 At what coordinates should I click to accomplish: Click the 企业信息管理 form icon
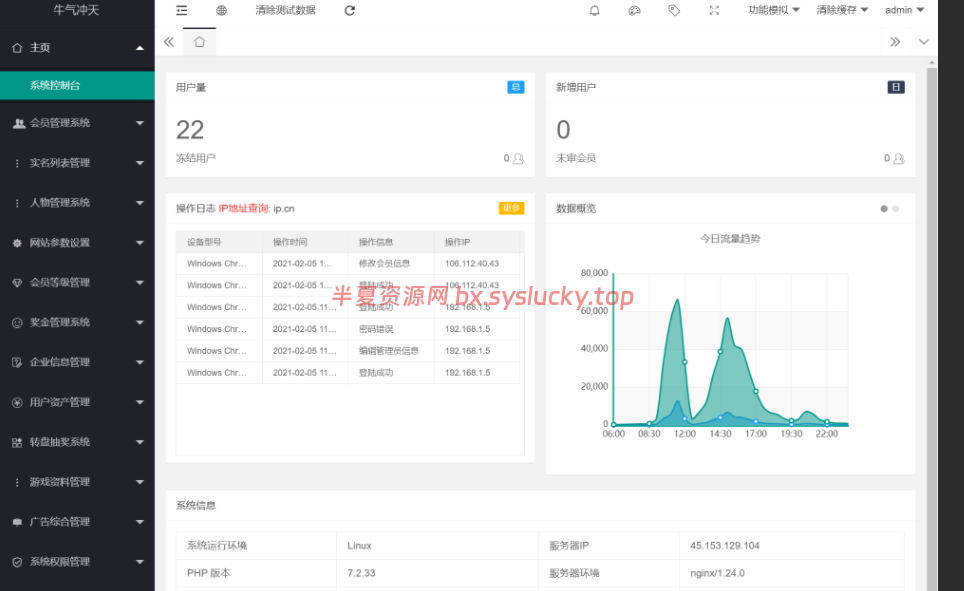pyautogui.click(x=17, y=363)
